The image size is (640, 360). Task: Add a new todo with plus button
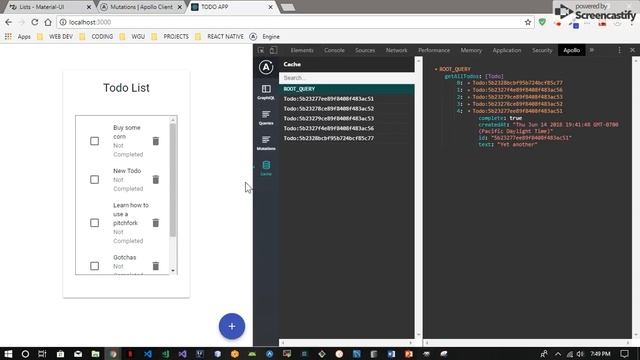(232, 326)
